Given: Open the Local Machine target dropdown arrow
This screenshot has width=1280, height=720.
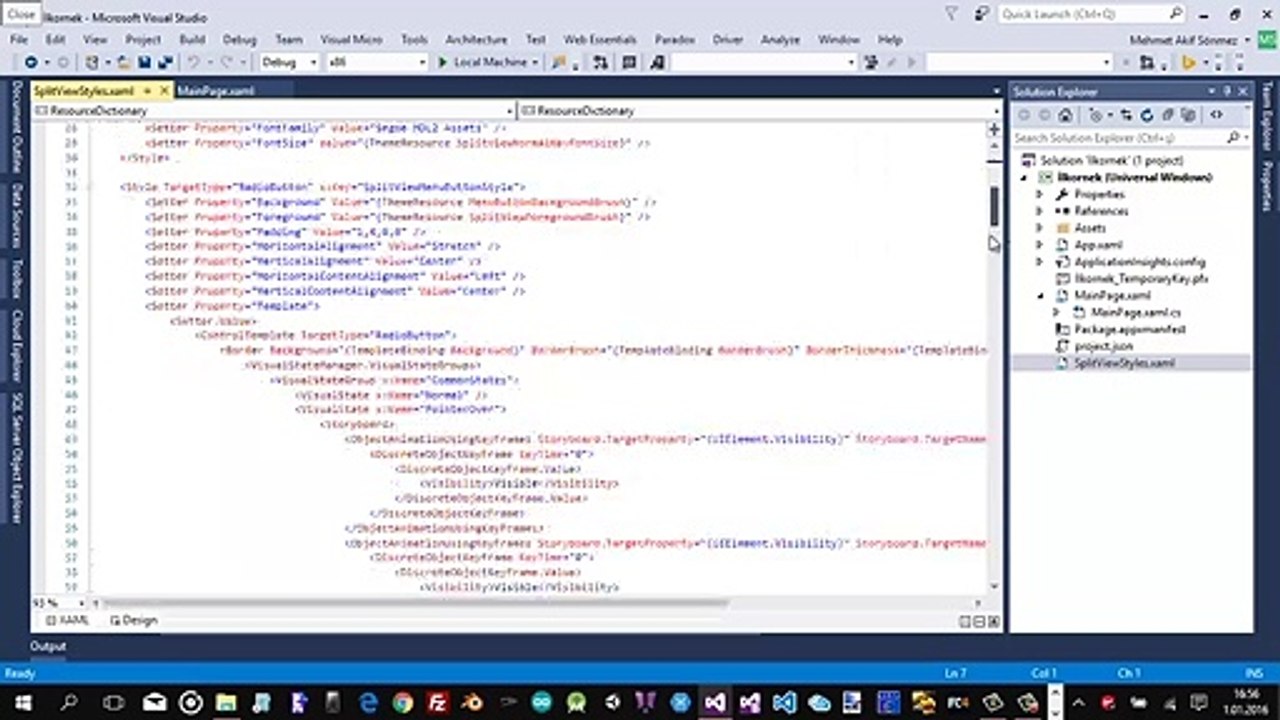Looking at the screenshot, I should [535, 62].
